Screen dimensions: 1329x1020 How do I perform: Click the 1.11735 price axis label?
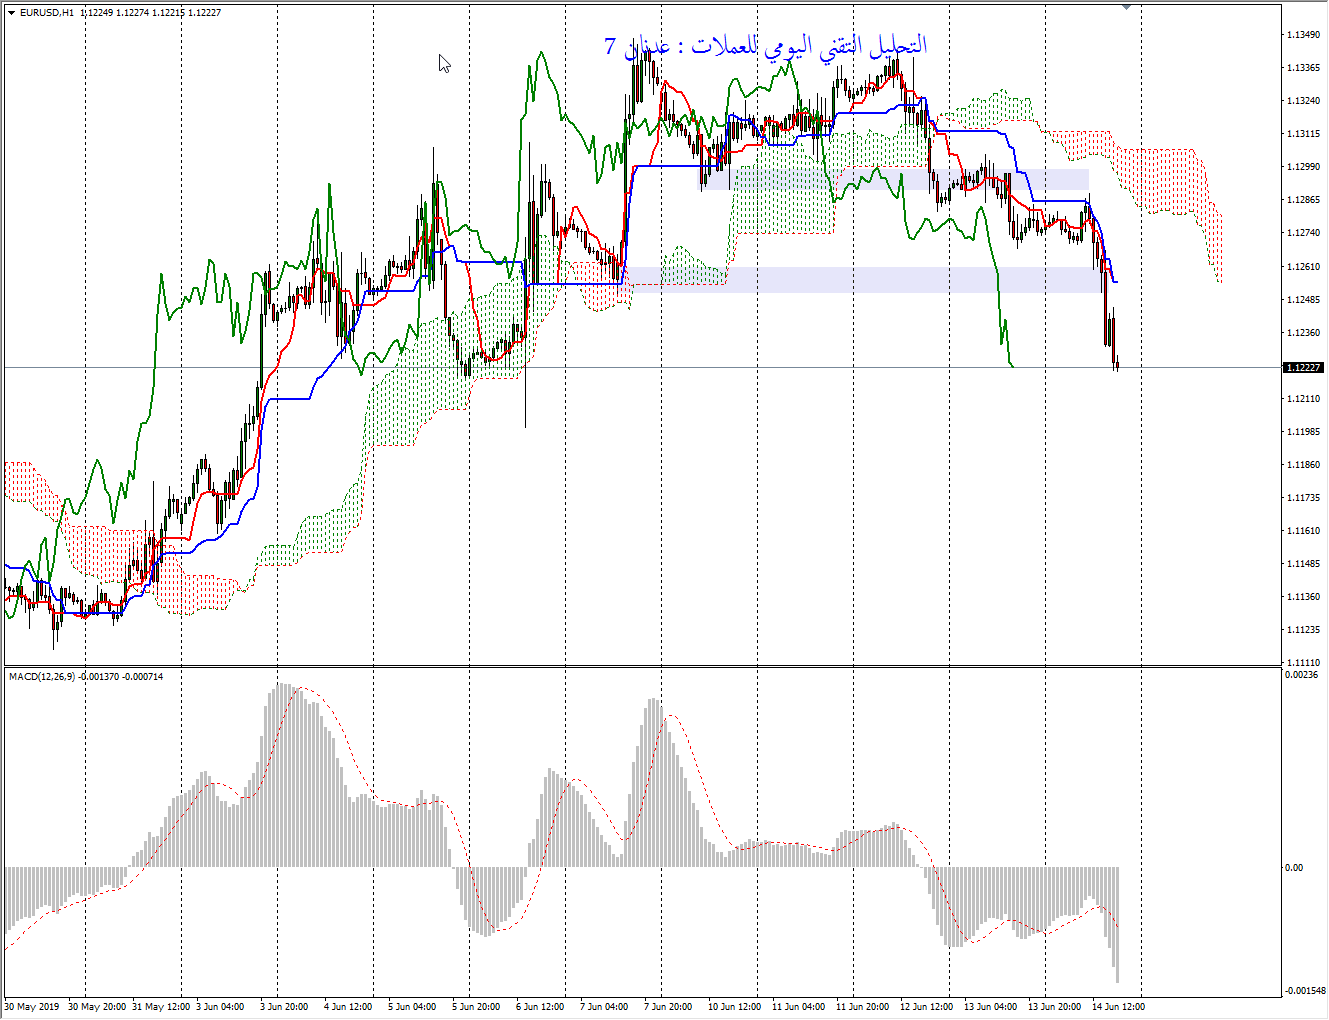(x=1303, y=498)
